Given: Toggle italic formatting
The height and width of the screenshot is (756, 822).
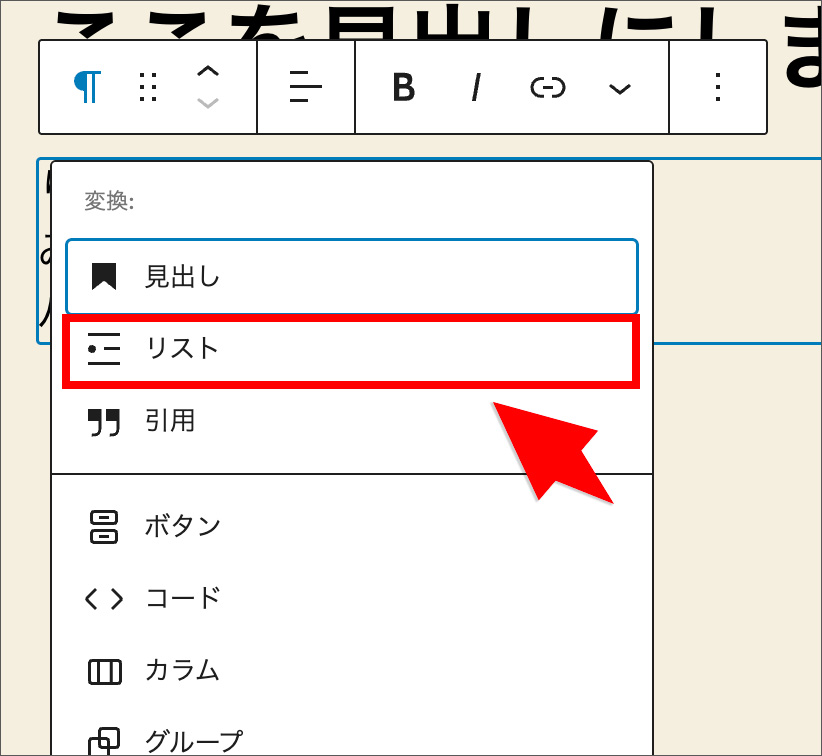Looking at the screenshot, I should 476,88.
